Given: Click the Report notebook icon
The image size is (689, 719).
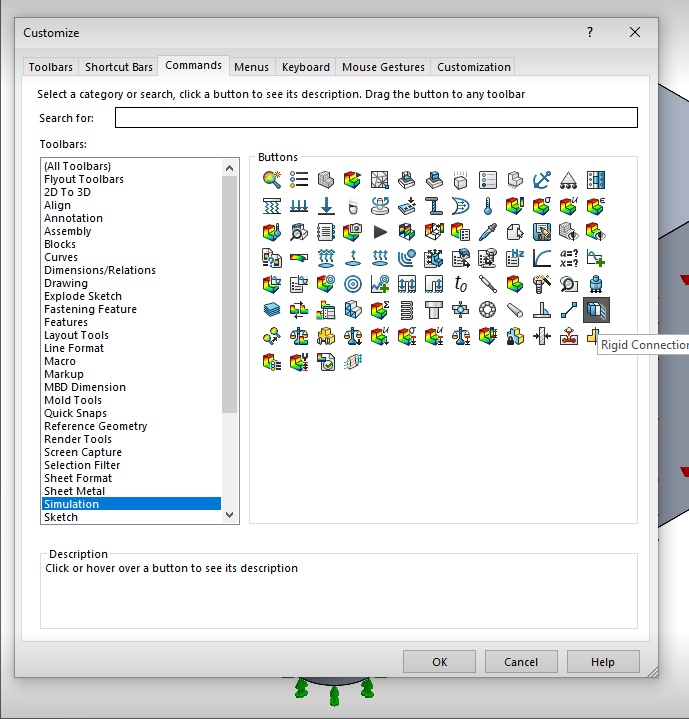Looking at the screenshot, I should pos(326,232).
